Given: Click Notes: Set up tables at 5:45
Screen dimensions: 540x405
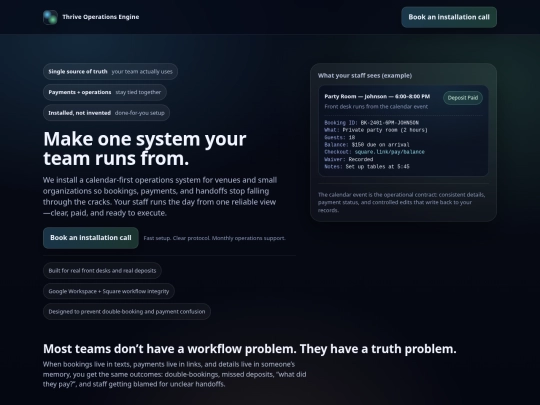Looking at the screenshot, I should point(367,167).
